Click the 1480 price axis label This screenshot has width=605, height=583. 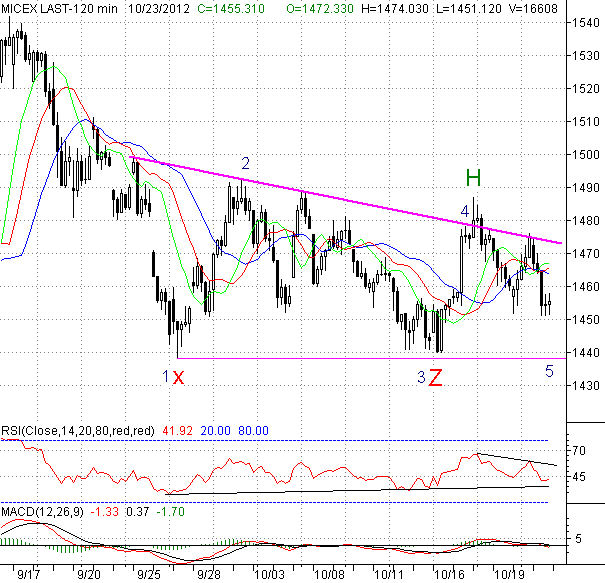[585, 221]
